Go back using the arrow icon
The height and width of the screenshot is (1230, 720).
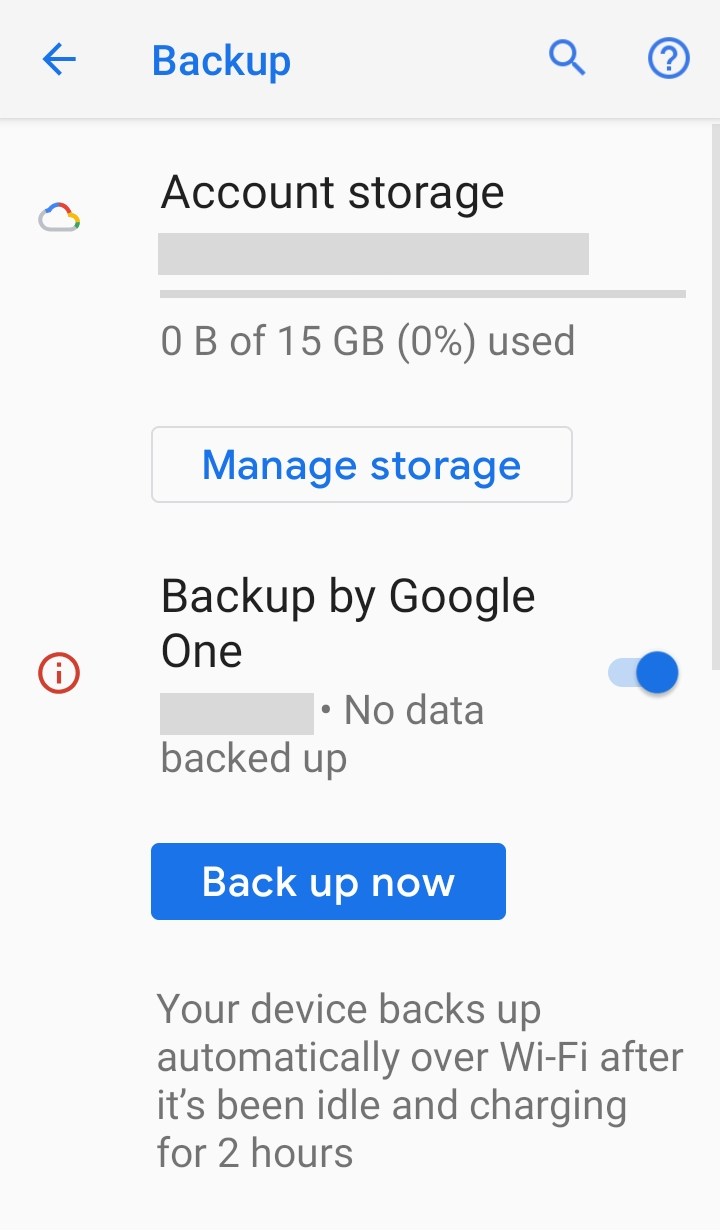(x=59, y=60)
